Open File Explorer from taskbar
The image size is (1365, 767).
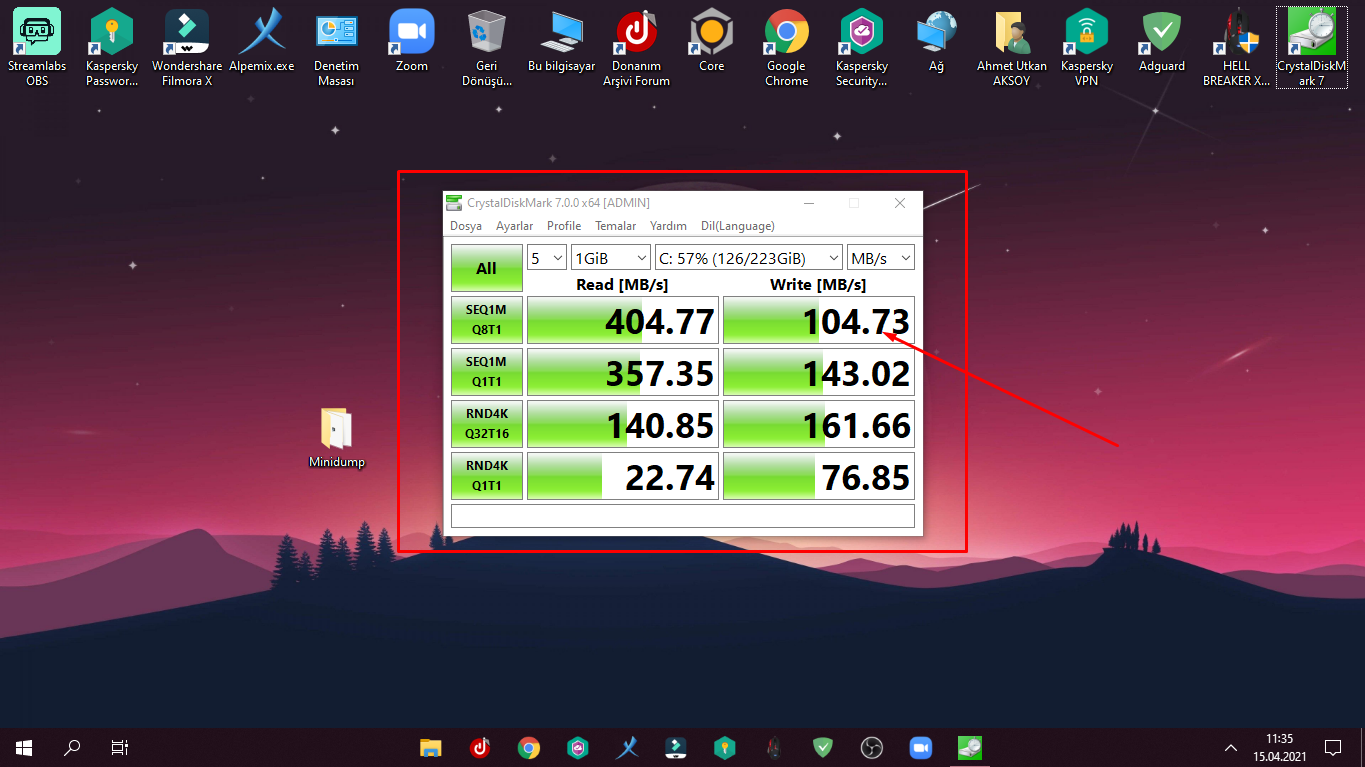430,747
